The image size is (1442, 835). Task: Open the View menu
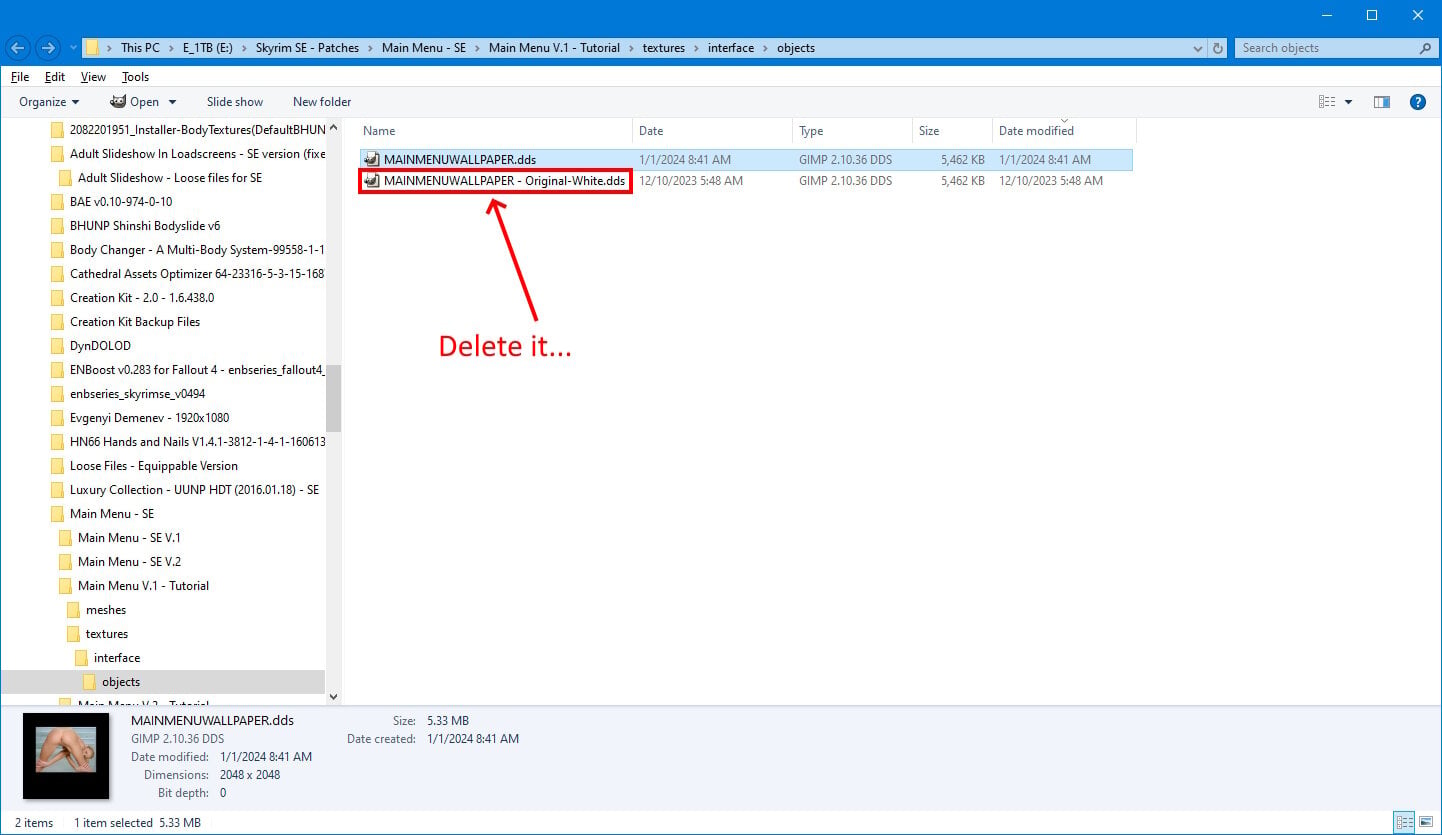[x=93, y=77]
